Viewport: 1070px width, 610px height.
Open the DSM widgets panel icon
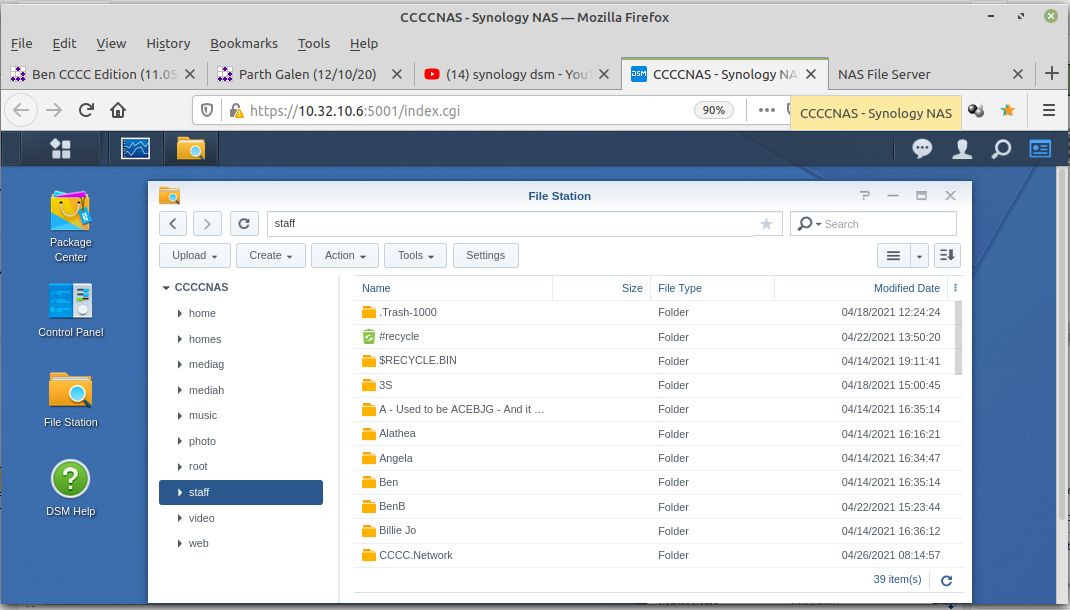[1040, 149]
